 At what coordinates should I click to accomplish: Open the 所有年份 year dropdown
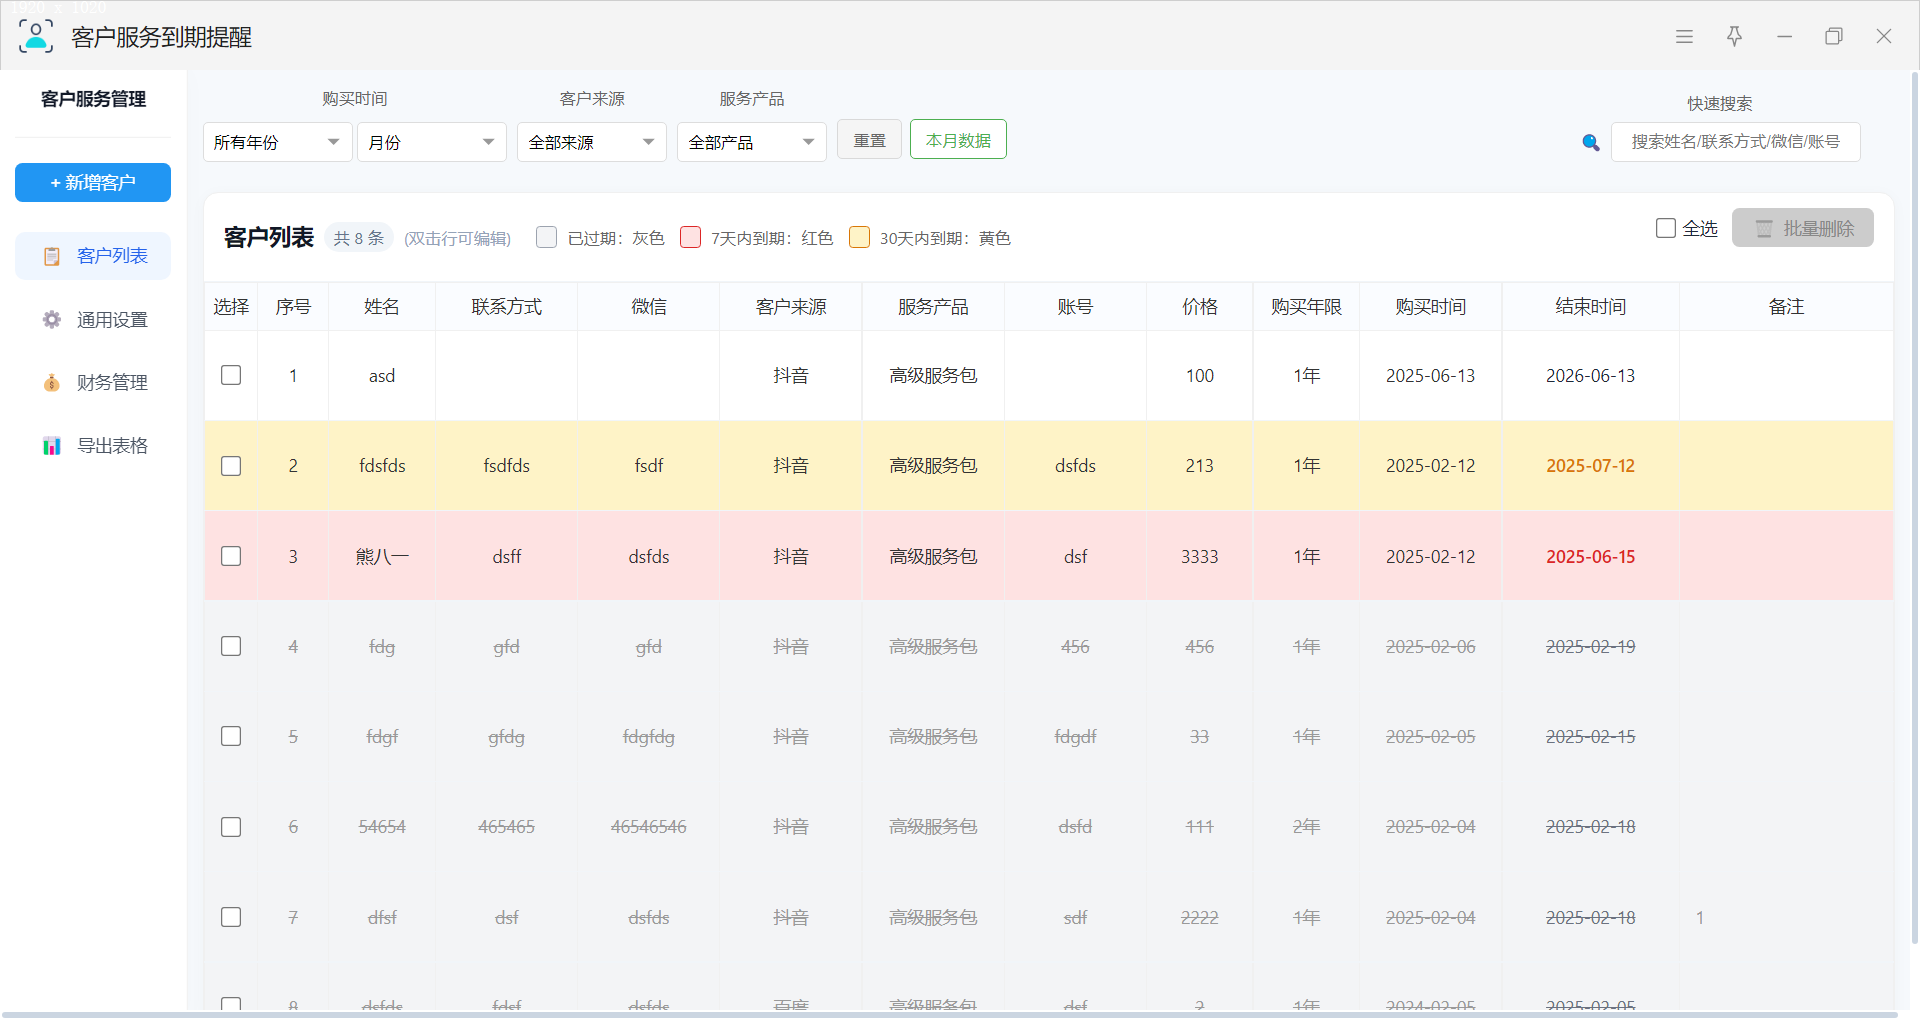[x=278, y=142]
